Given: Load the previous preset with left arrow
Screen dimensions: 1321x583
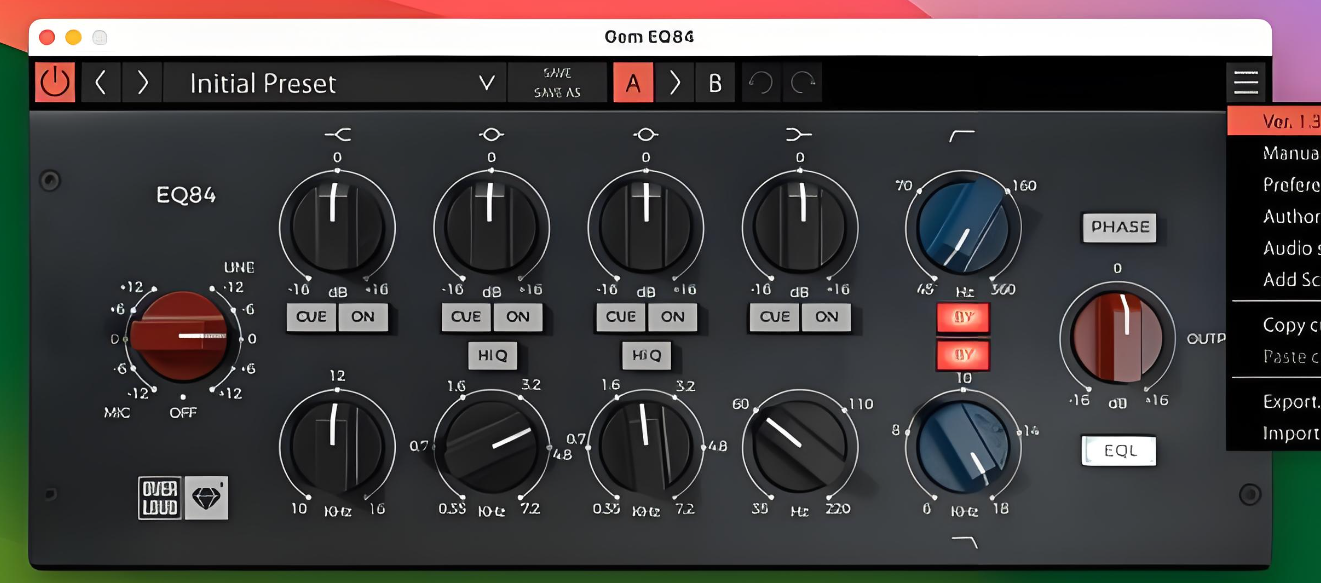Looking at the screenshot, I should pos(100,82).
